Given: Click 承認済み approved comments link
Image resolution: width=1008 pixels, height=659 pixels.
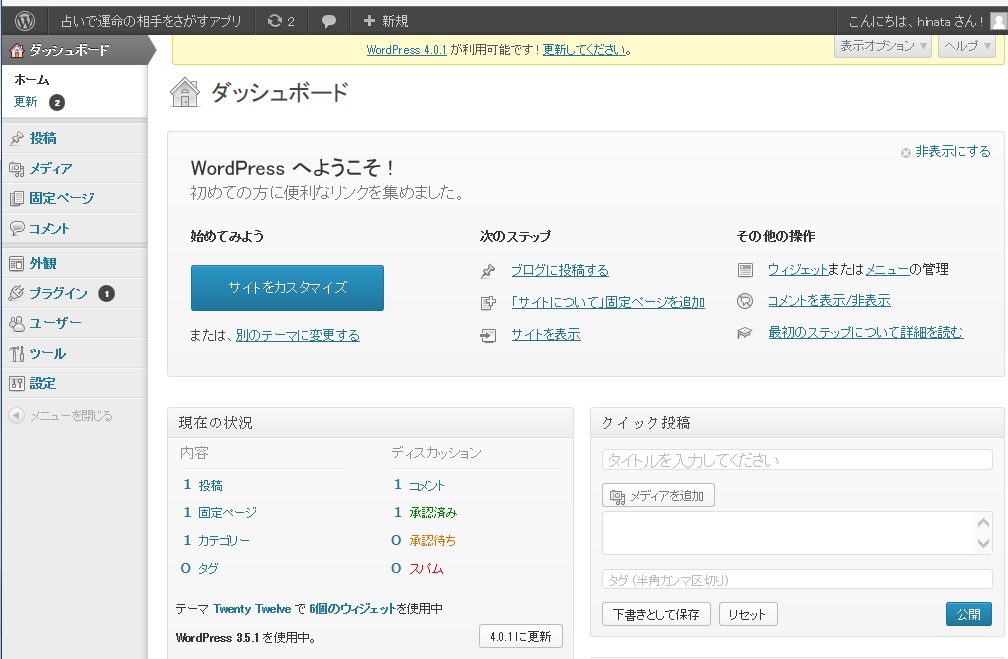Looking at the screenshot, I should (x=433, y=512).
